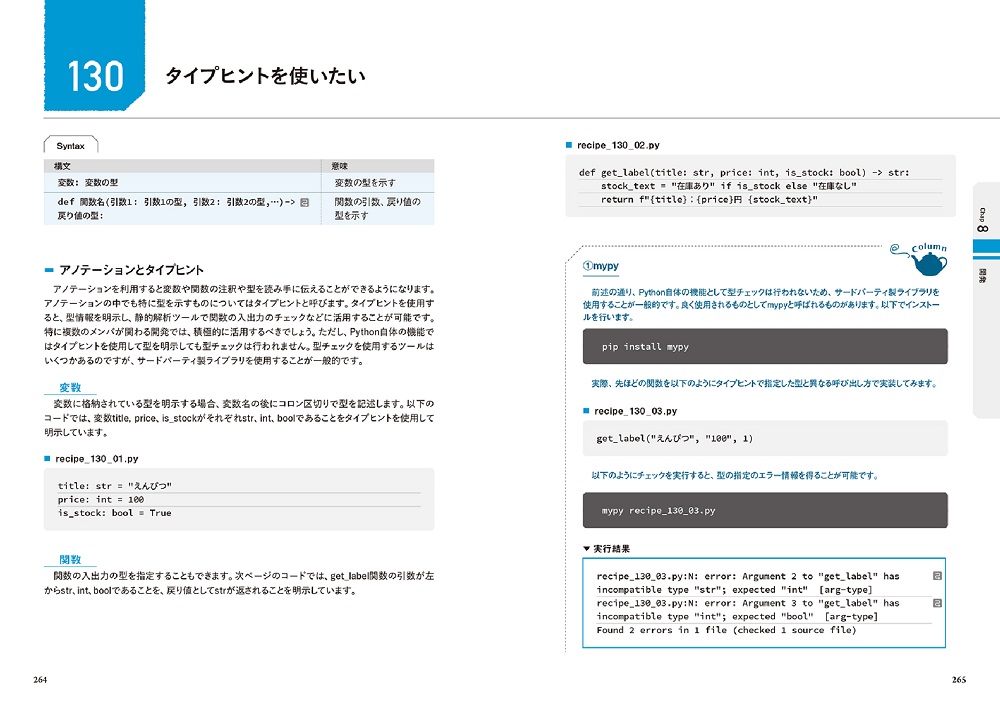The height and width of the screenshot is (709, 1000).
Task: Click the code line title: str = "えんぴつ"
Action: 115,486
